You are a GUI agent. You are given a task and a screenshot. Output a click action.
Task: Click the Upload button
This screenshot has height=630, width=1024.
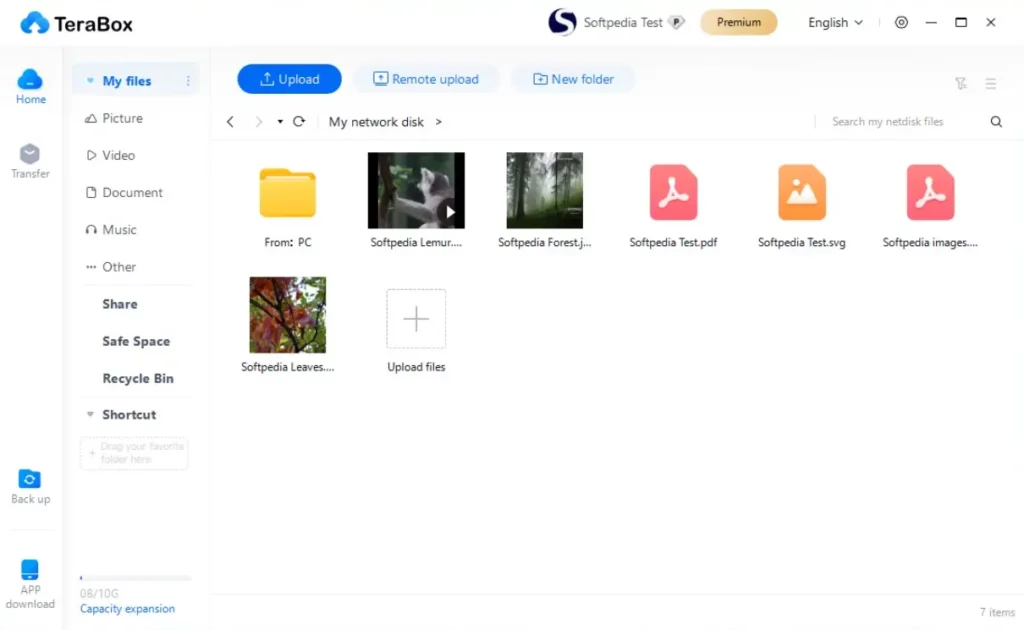click(x=289, y=78)
